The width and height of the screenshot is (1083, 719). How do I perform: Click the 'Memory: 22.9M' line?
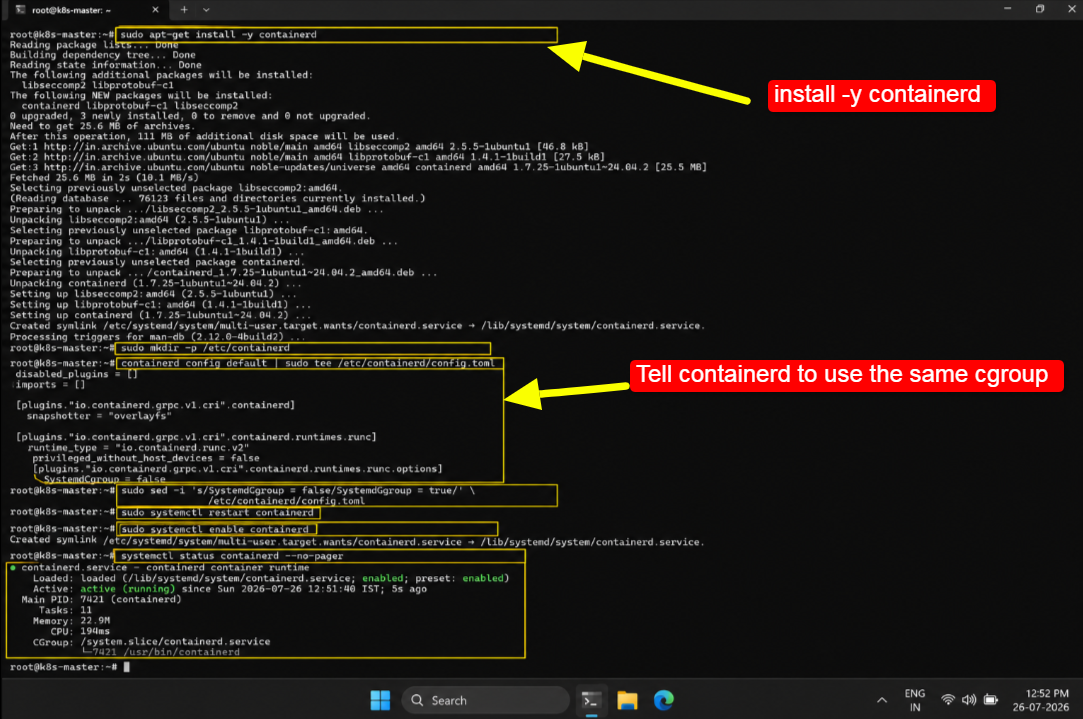[71, 621]
